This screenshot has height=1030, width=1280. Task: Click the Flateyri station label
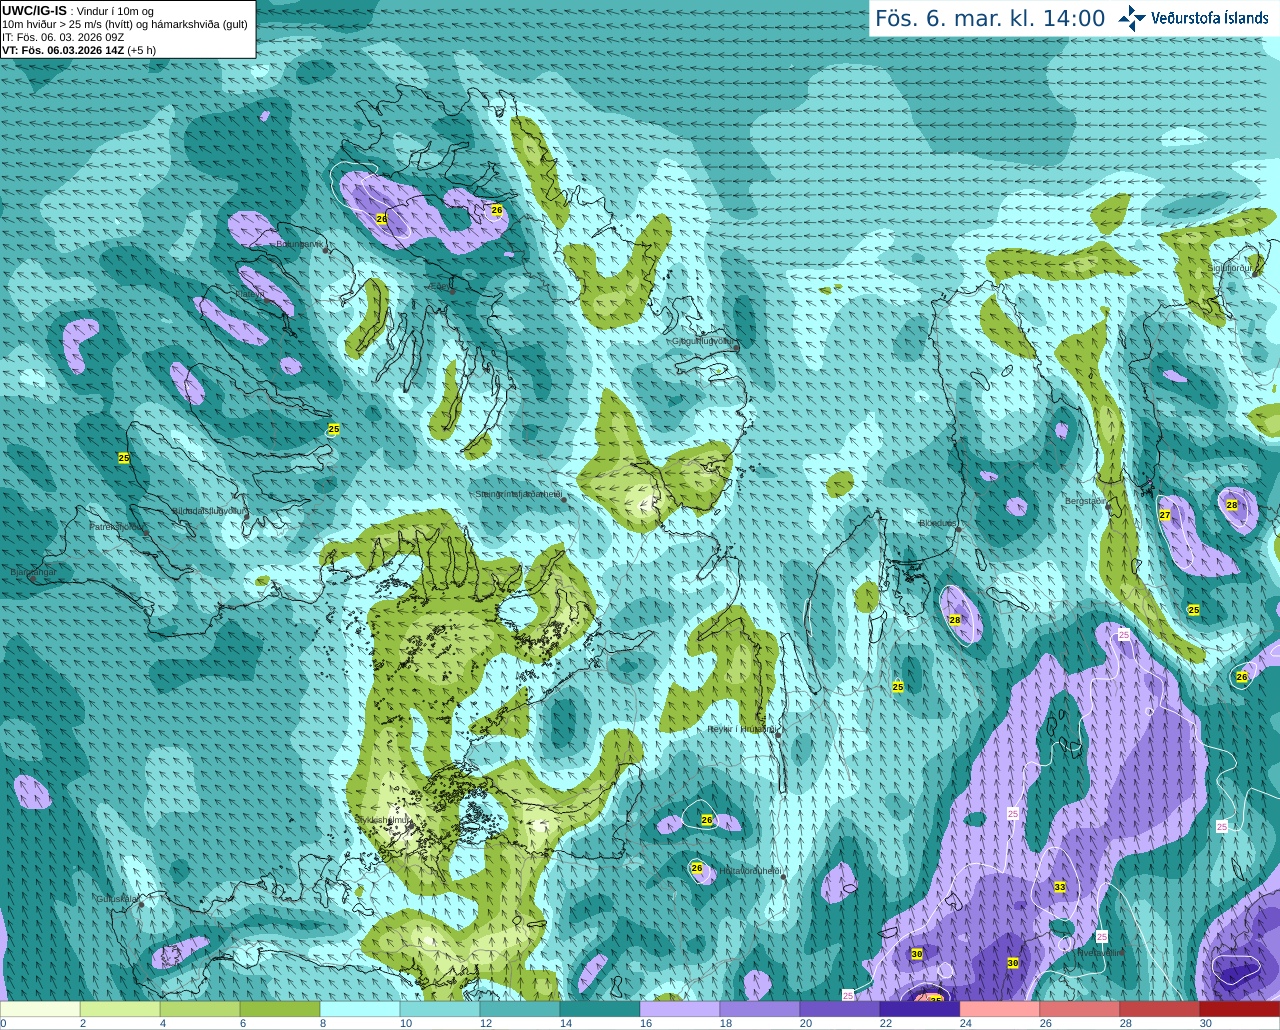(x=249, y=294)
